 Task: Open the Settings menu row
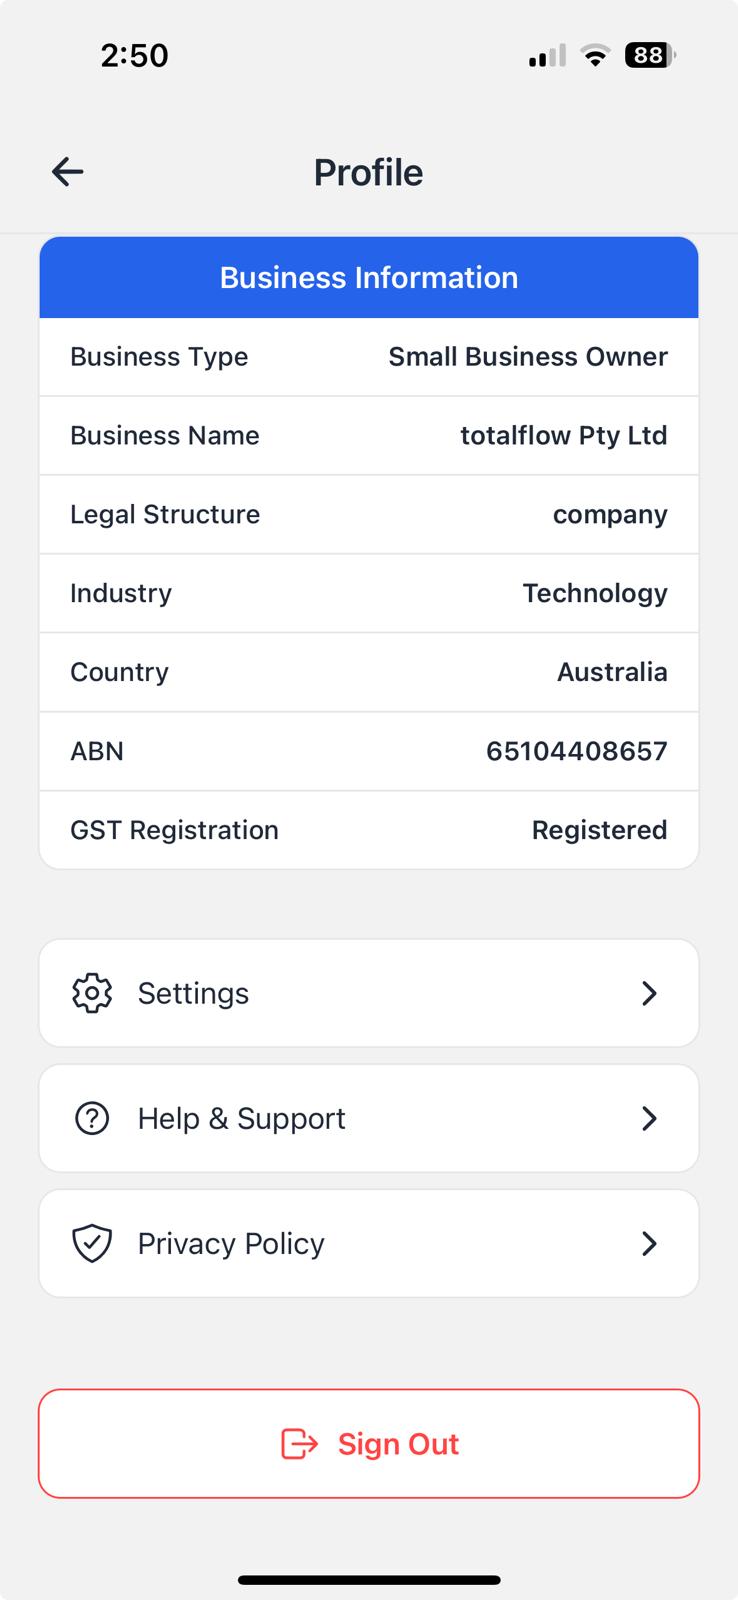(369, 993)
